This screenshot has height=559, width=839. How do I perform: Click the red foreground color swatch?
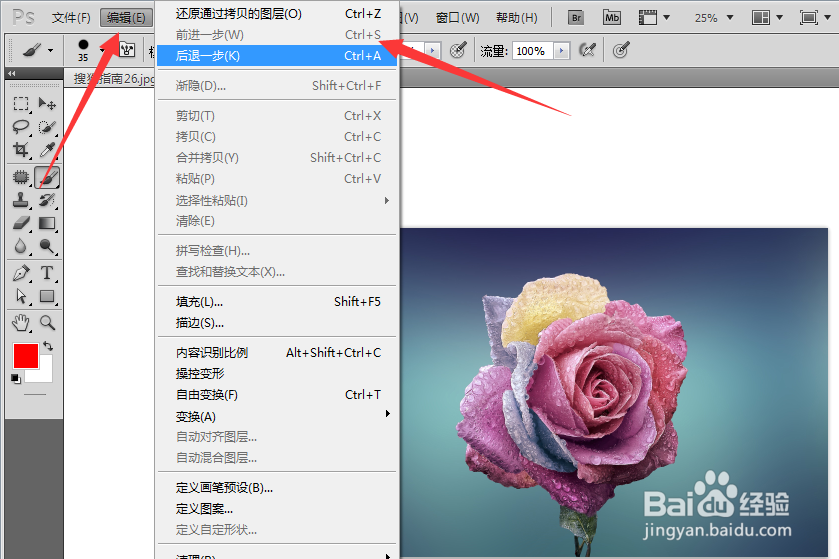25,356
